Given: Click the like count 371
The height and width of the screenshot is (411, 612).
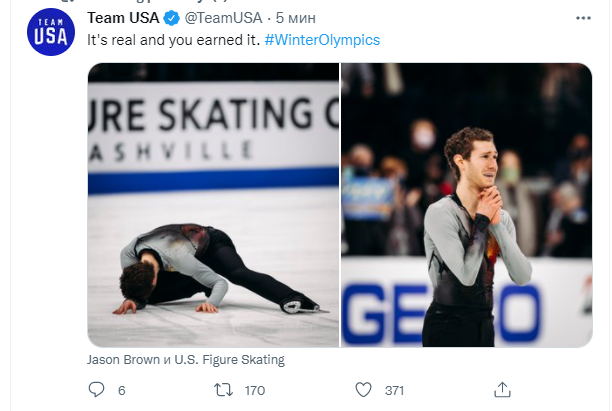Looking at the screenshot, I should pos(394,390).
